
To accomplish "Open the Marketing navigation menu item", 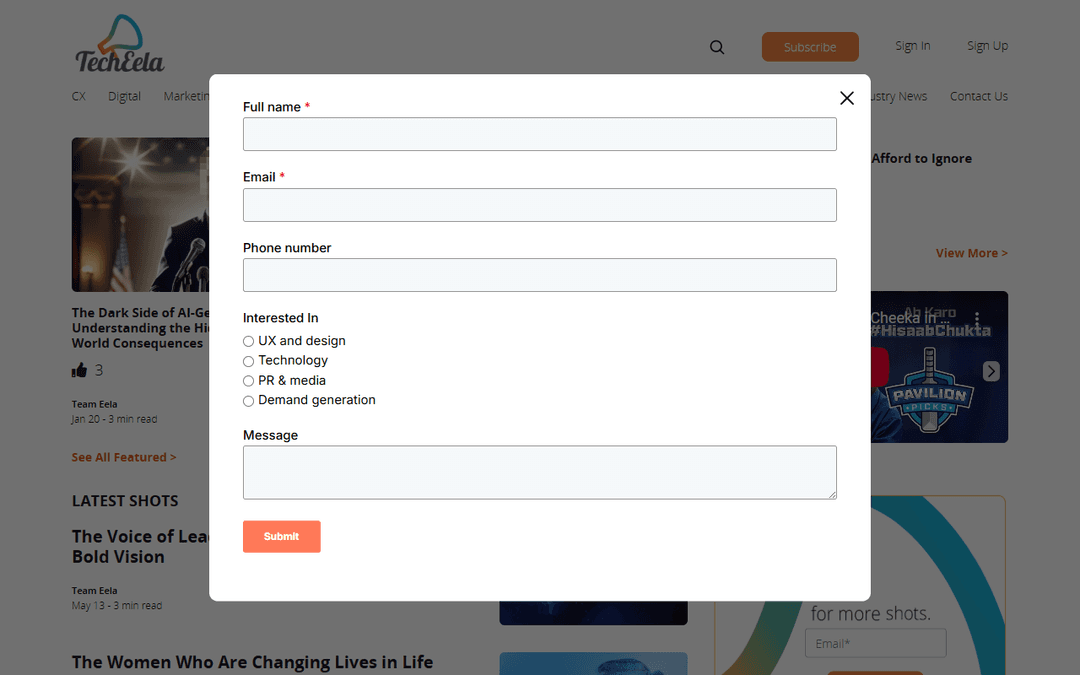I will pos(186,96).
